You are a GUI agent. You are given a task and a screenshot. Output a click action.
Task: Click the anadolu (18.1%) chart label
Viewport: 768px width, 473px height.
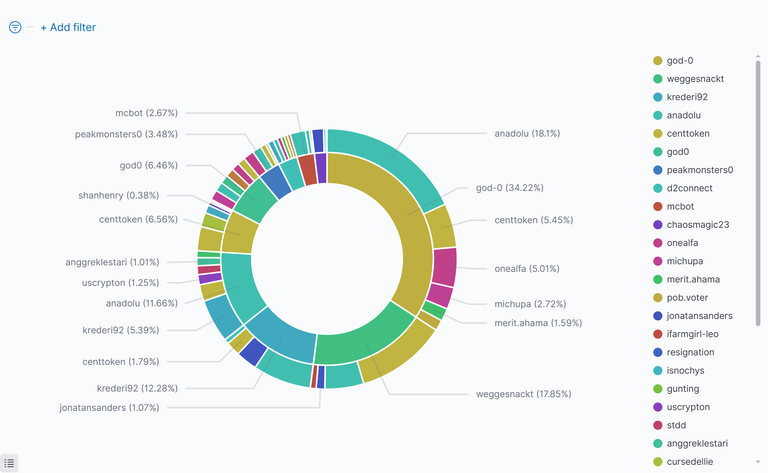(527, 133)
